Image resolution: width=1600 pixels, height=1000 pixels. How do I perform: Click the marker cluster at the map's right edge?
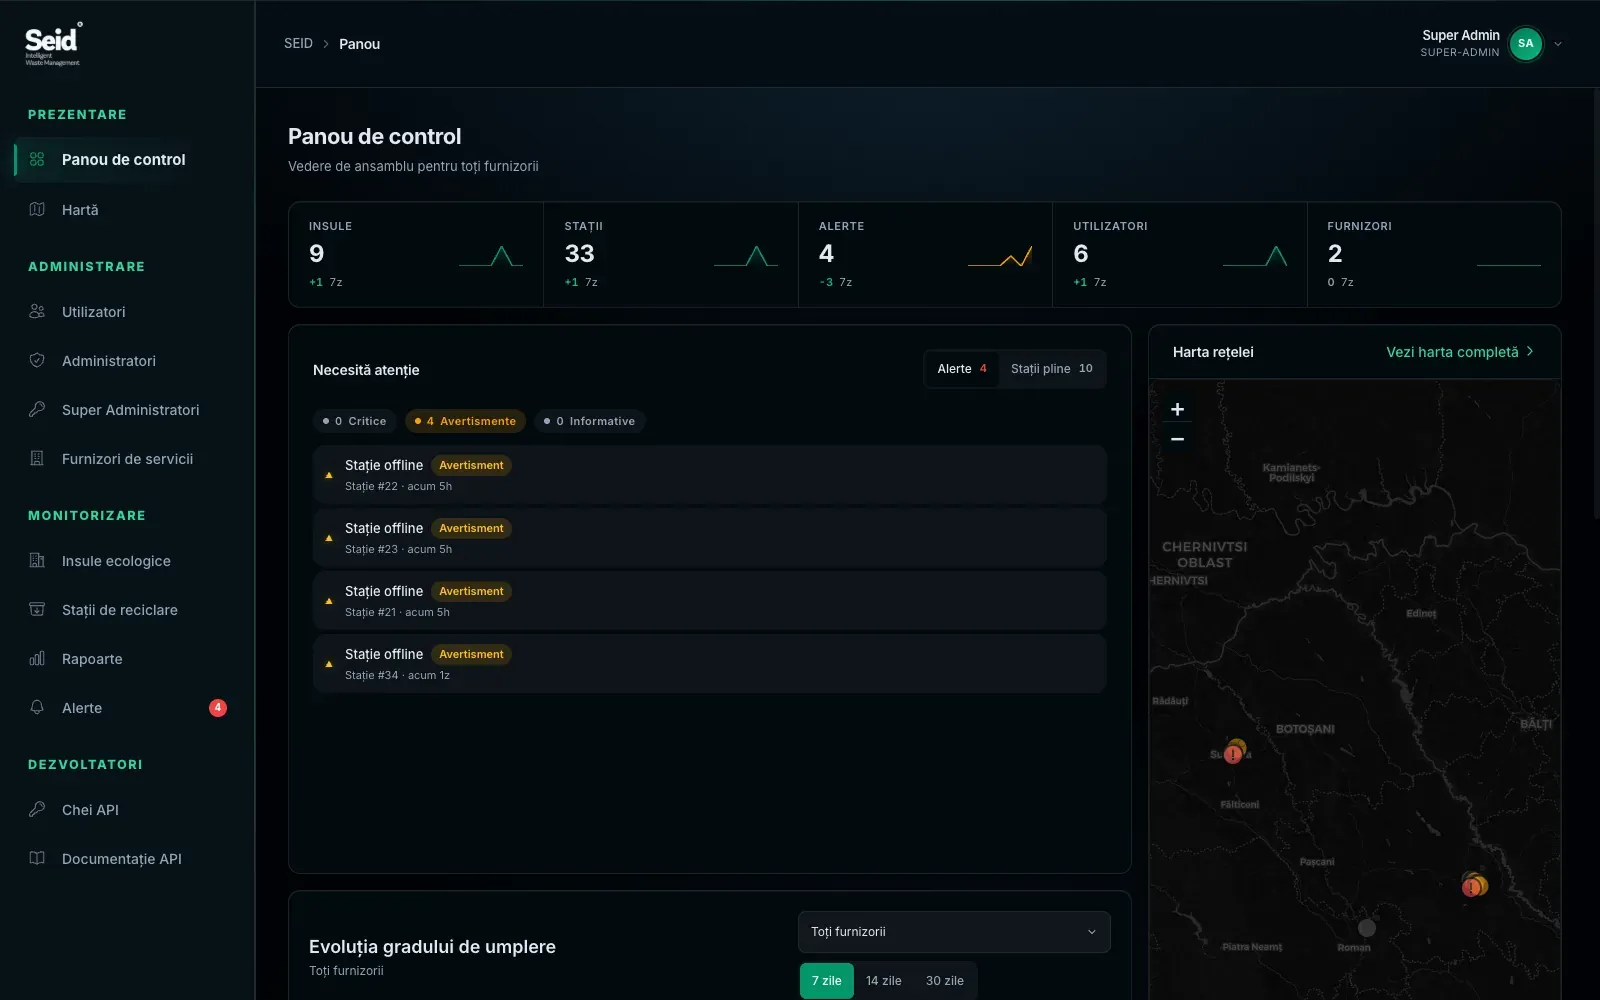click(1474, 885)
